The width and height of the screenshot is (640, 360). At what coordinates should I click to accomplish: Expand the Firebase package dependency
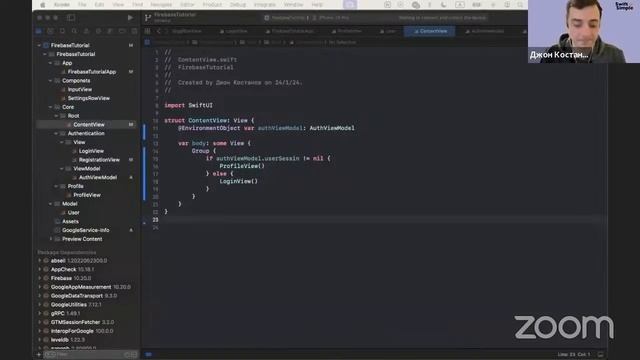40,278
